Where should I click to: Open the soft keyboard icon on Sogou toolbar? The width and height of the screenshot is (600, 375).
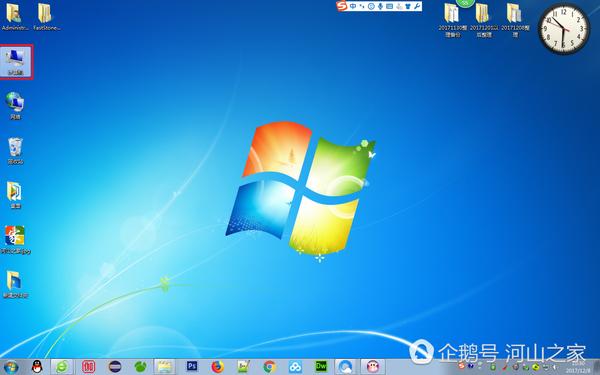[x=390, y=6]
